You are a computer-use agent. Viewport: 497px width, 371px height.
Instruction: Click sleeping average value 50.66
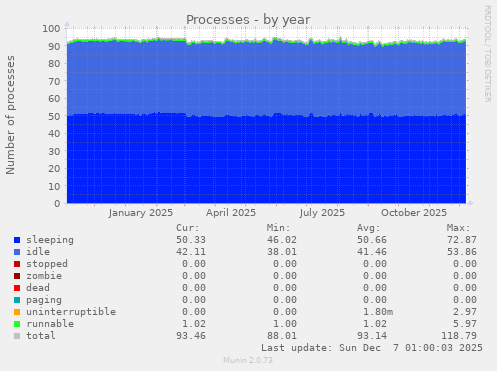(x=372, y=240)
